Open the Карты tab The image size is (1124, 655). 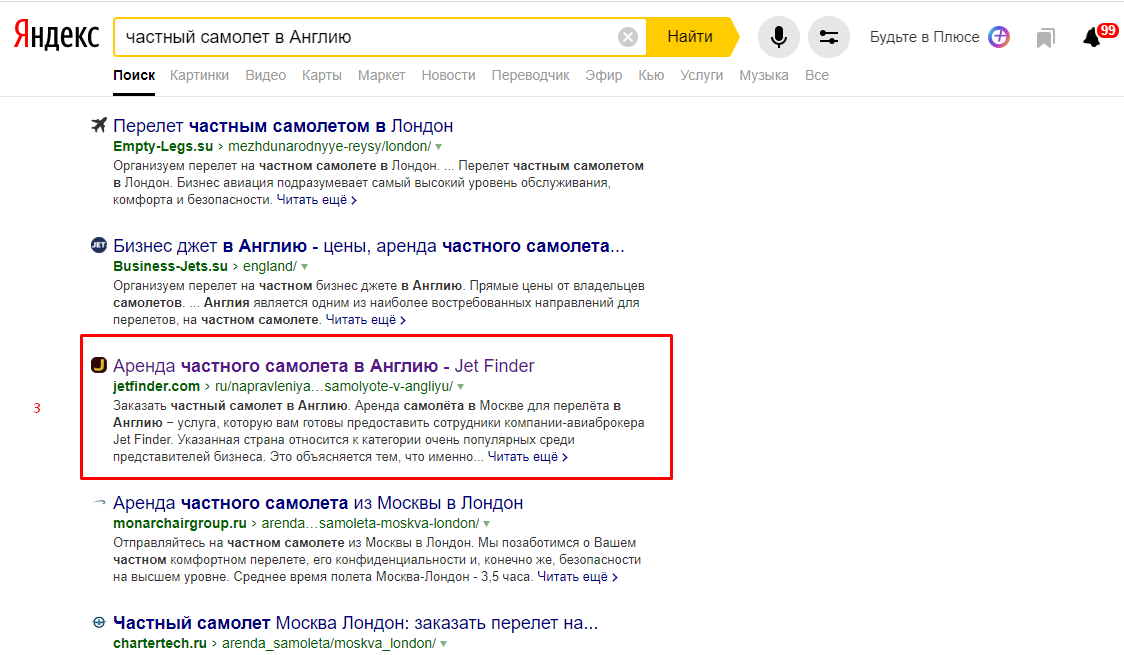pyautogui.click(x=322, y=75)
